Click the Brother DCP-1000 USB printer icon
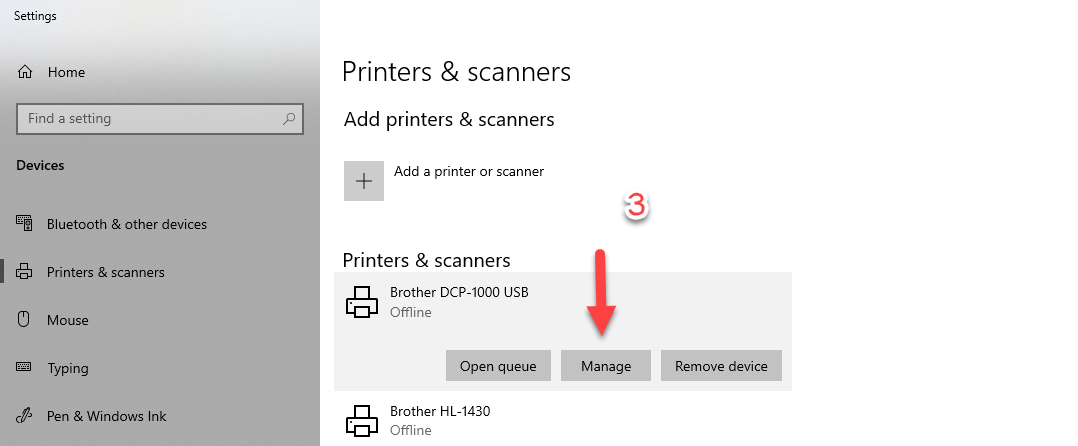The height and width of the screenshot is (446, 1078). tap(362, 302)
